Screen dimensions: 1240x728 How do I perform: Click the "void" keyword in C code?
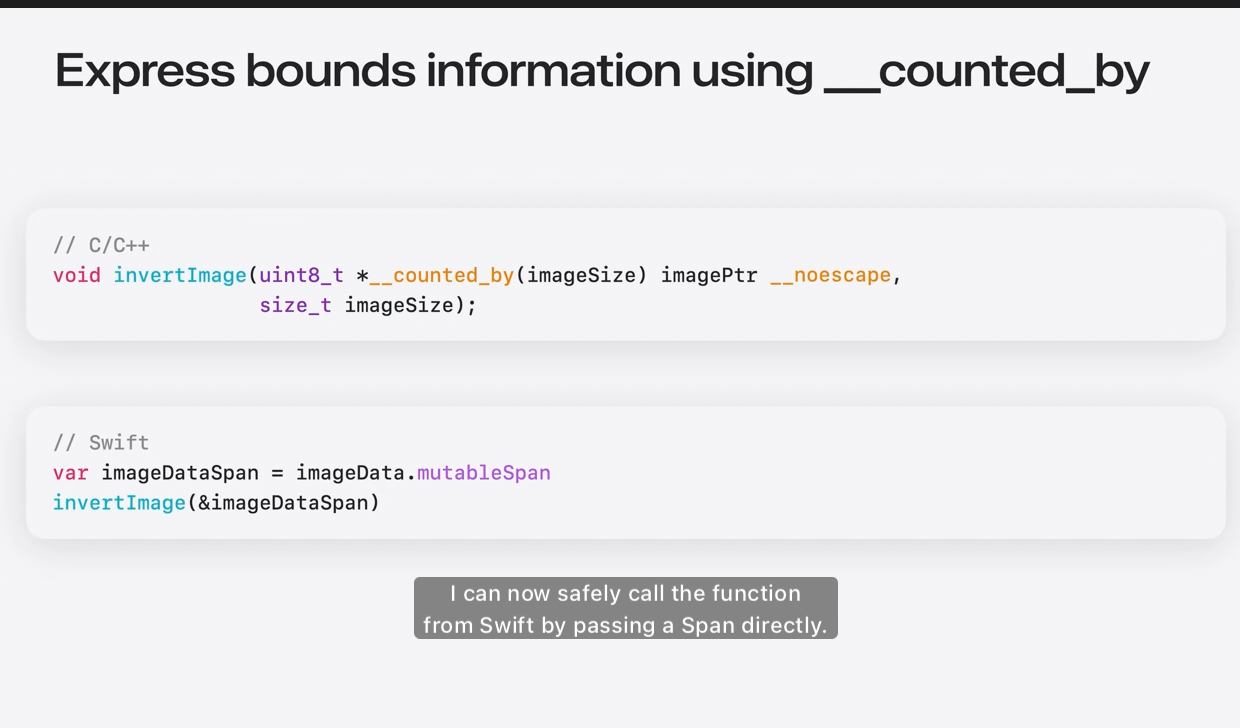click(77, 275)
